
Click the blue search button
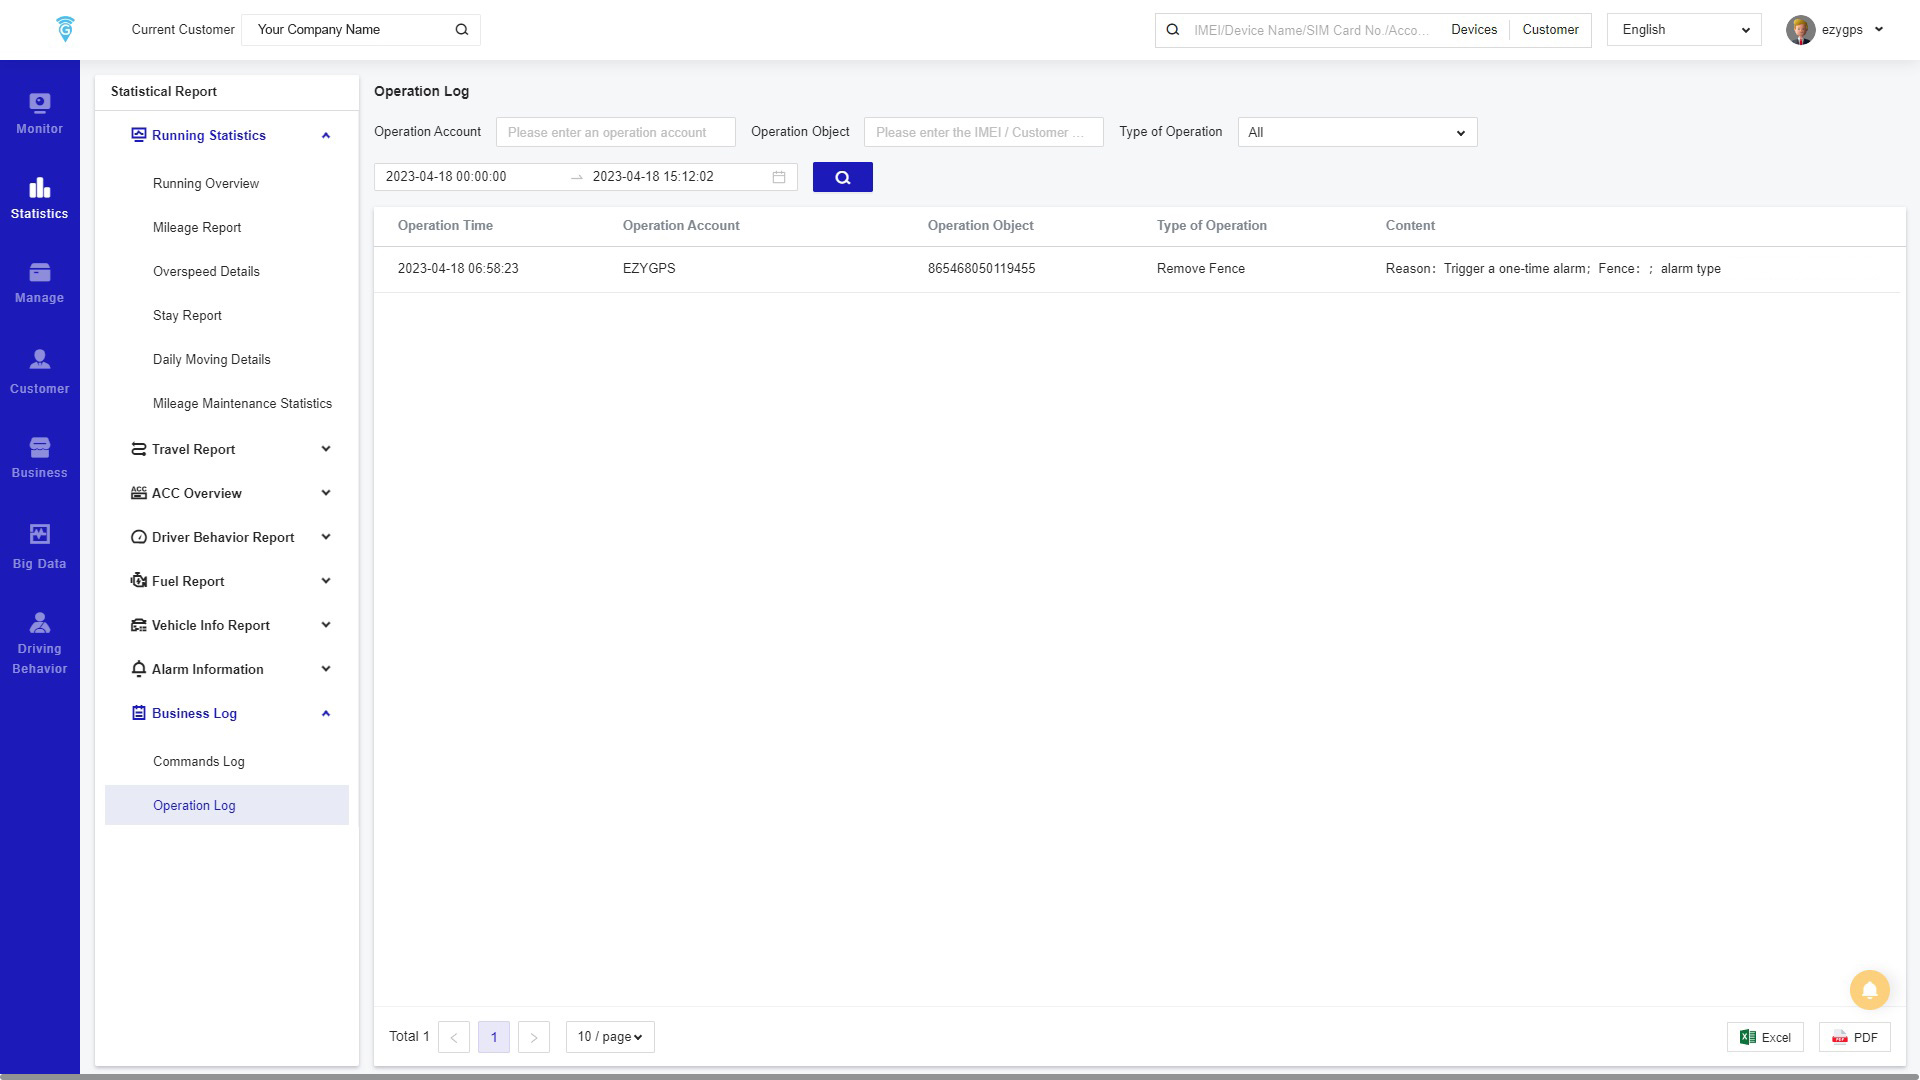(x=842, y=177)
